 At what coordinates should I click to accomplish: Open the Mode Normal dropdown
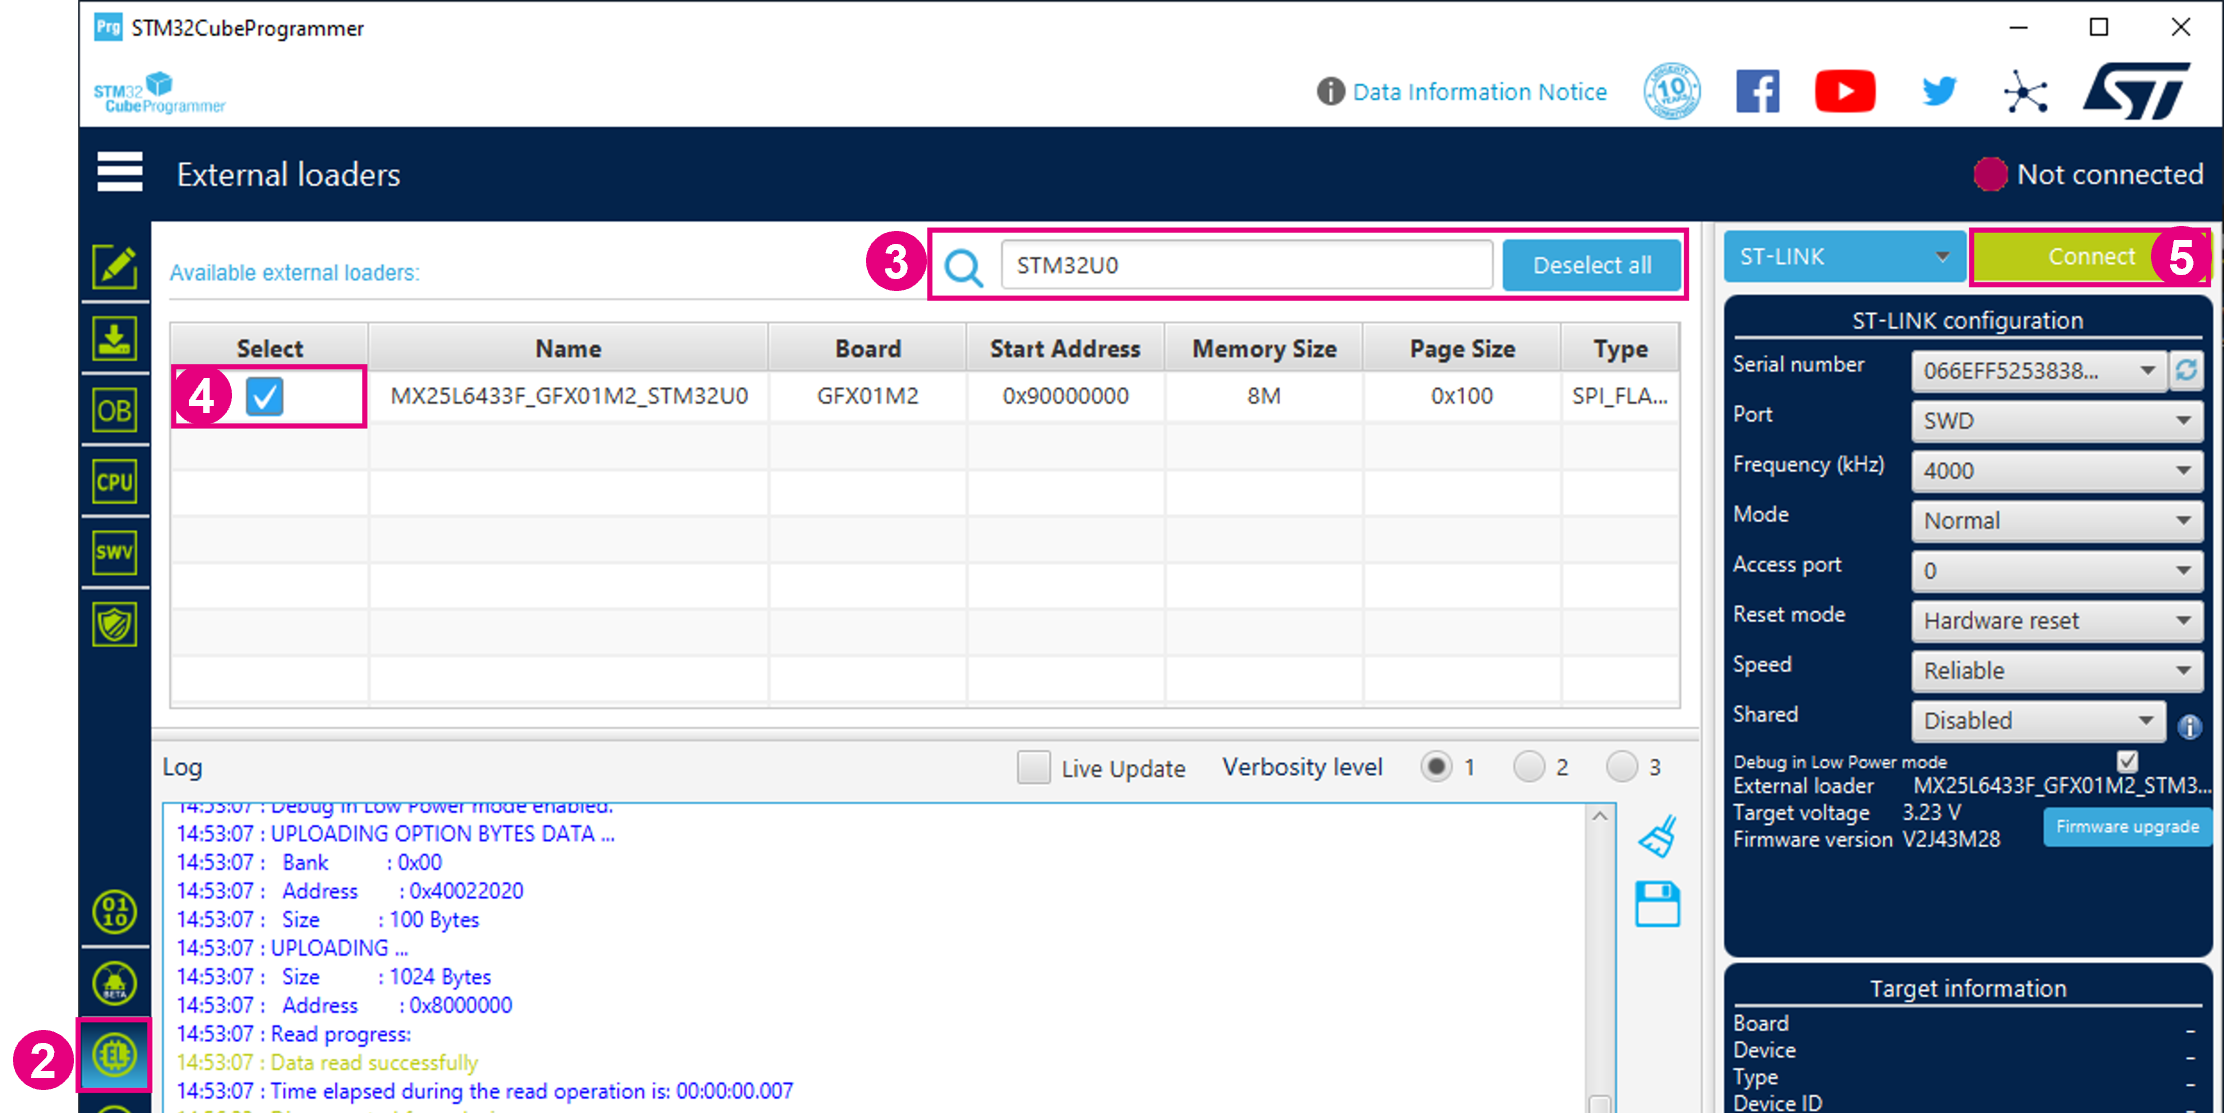click(2057, 521)
